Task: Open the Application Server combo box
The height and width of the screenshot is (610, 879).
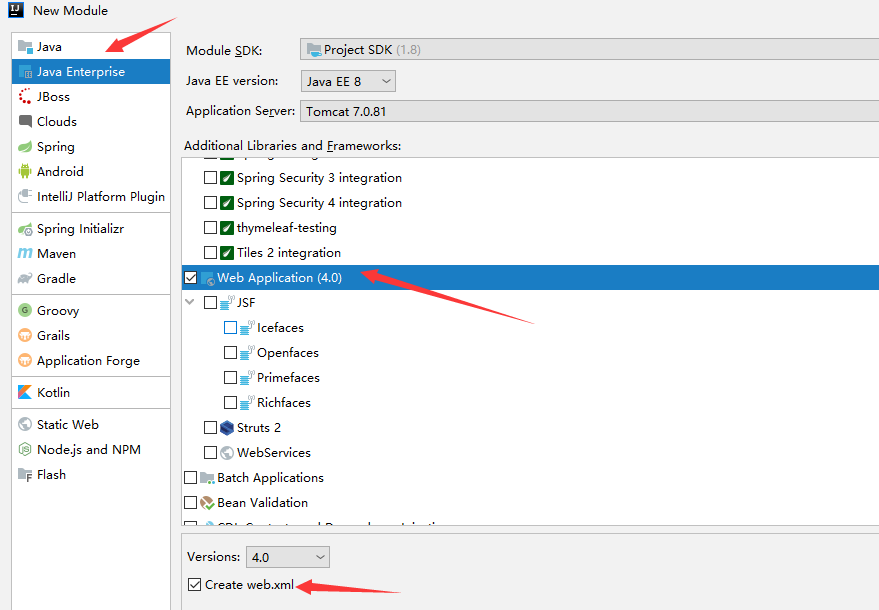Action: point(589,112)
